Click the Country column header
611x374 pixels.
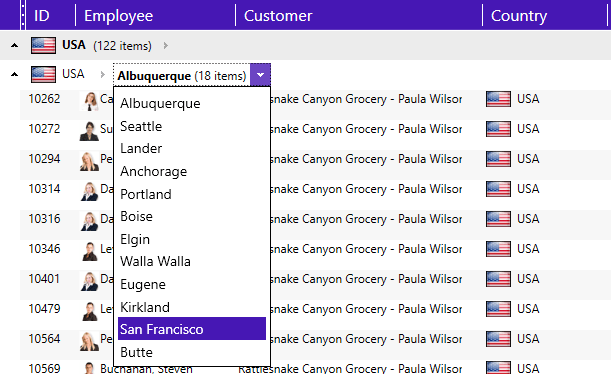[519, 16]
